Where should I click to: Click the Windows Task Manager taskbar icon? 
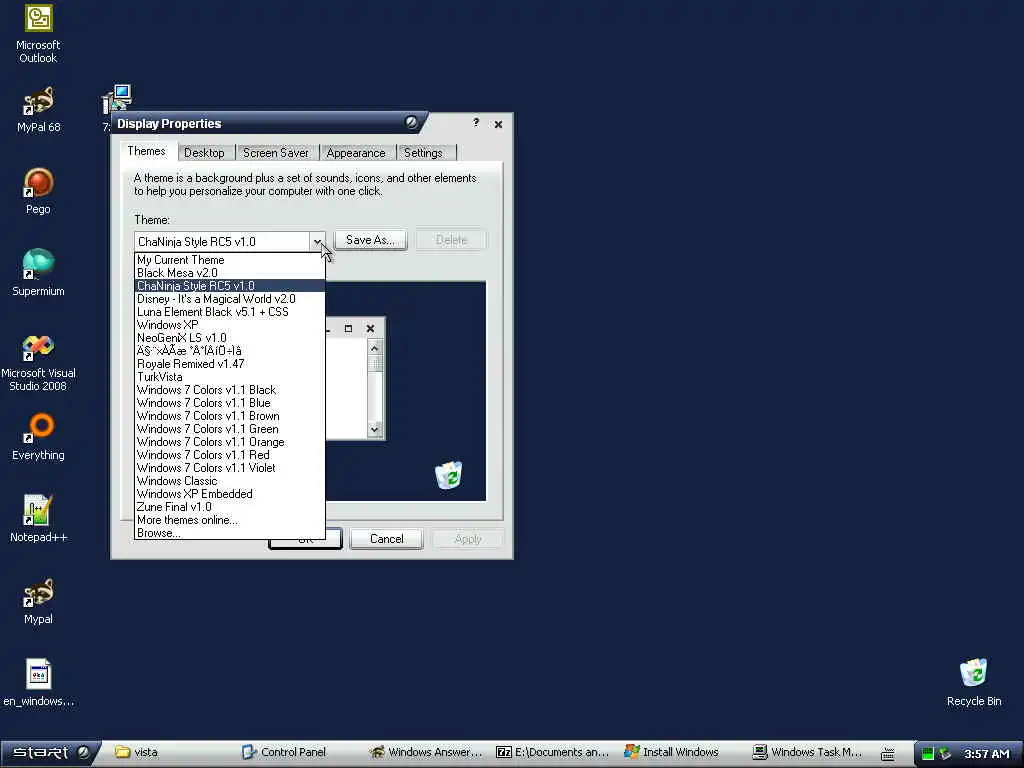click(808, 752)
